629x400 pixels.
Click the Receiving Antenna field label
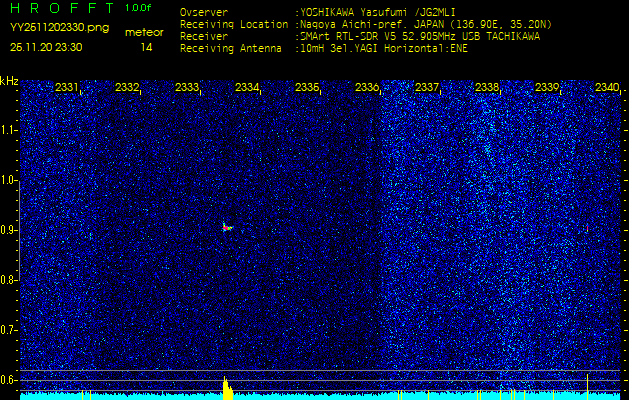[x=231, y=49]
